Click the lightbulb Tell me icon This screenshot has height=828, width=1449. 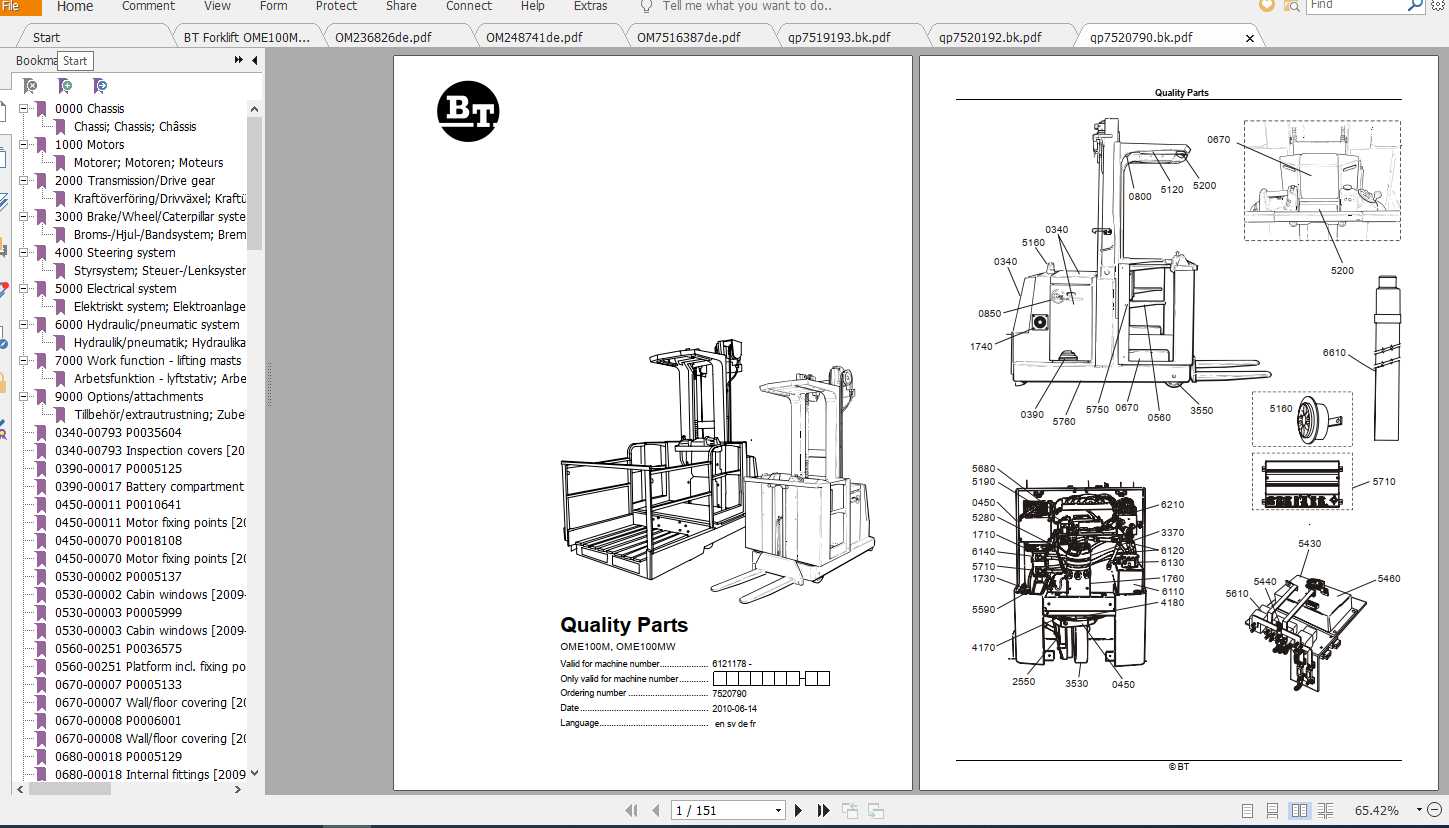point(646,6)
